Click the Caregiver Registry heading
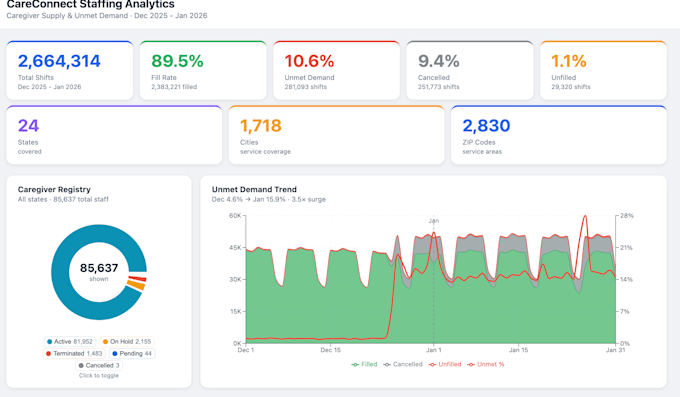The height and width of the screenshot is (397, 680). click(x=54, y=190)
